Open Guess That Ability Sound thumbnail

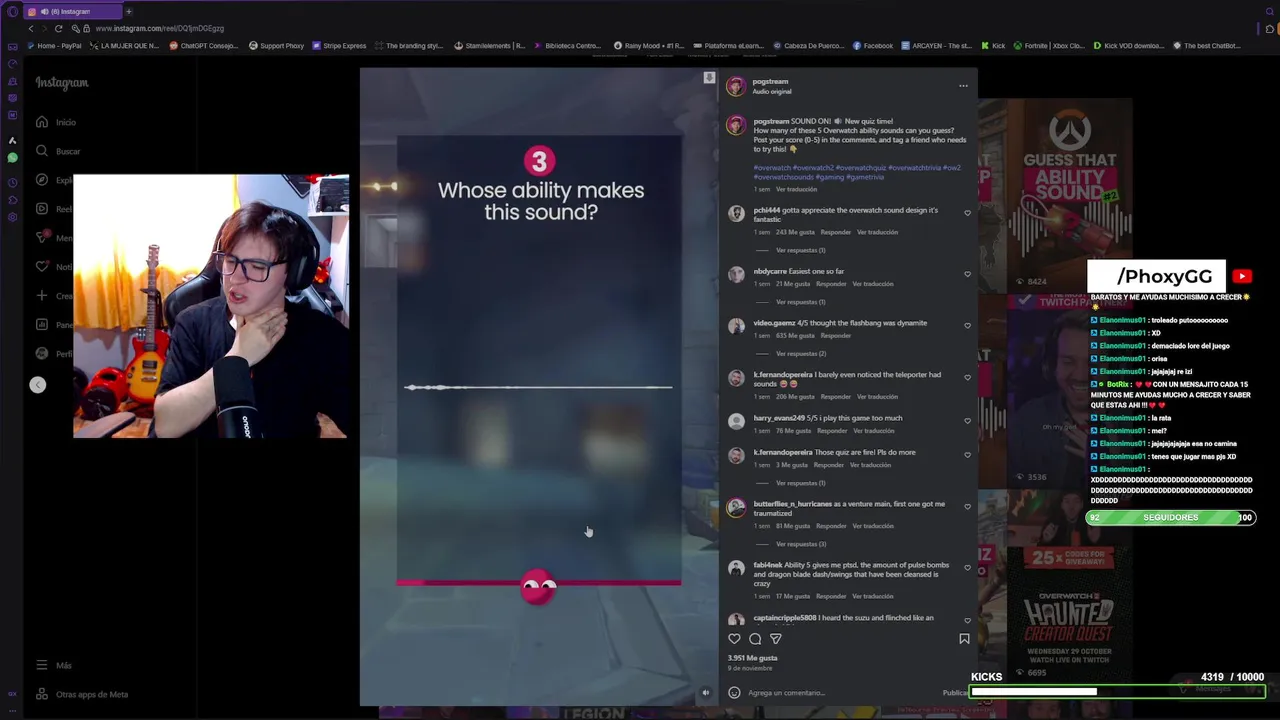(x=1068, y=195)
